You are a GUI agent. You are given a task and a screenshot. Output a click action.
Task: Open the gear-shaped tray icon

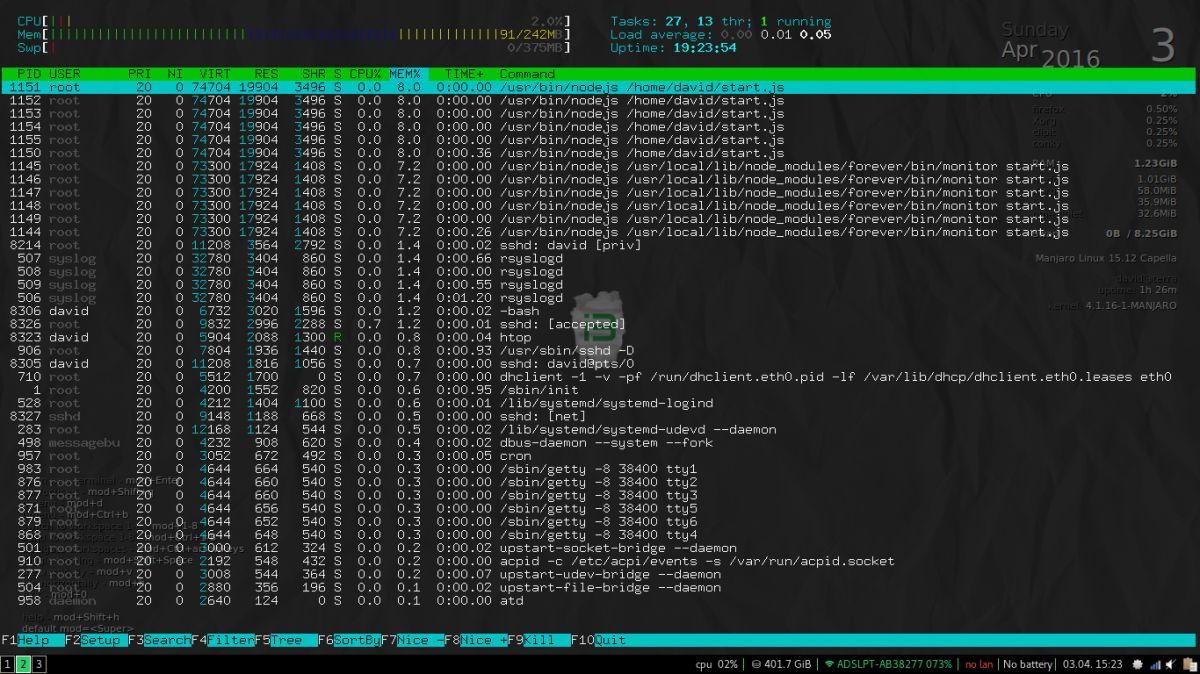pyautogui.click(x=1139, y=664)
